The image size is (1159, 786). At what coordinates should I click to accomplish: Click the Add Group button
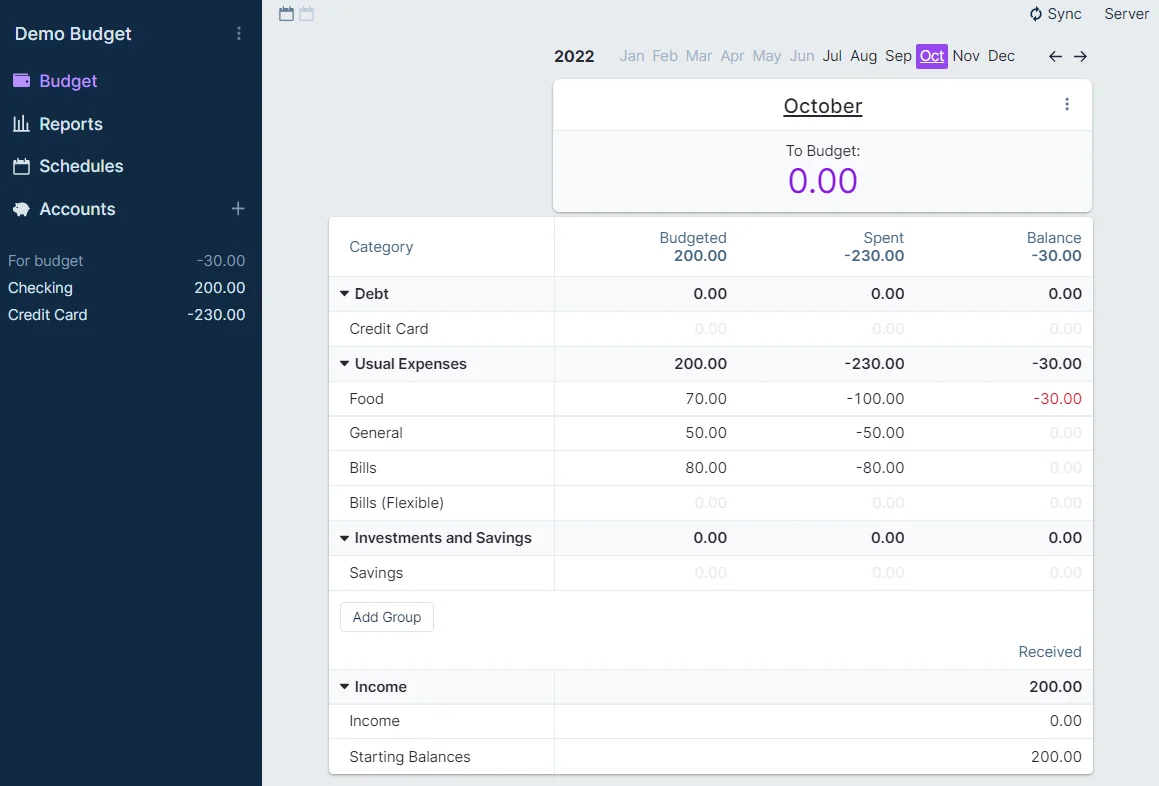(387, 617)
